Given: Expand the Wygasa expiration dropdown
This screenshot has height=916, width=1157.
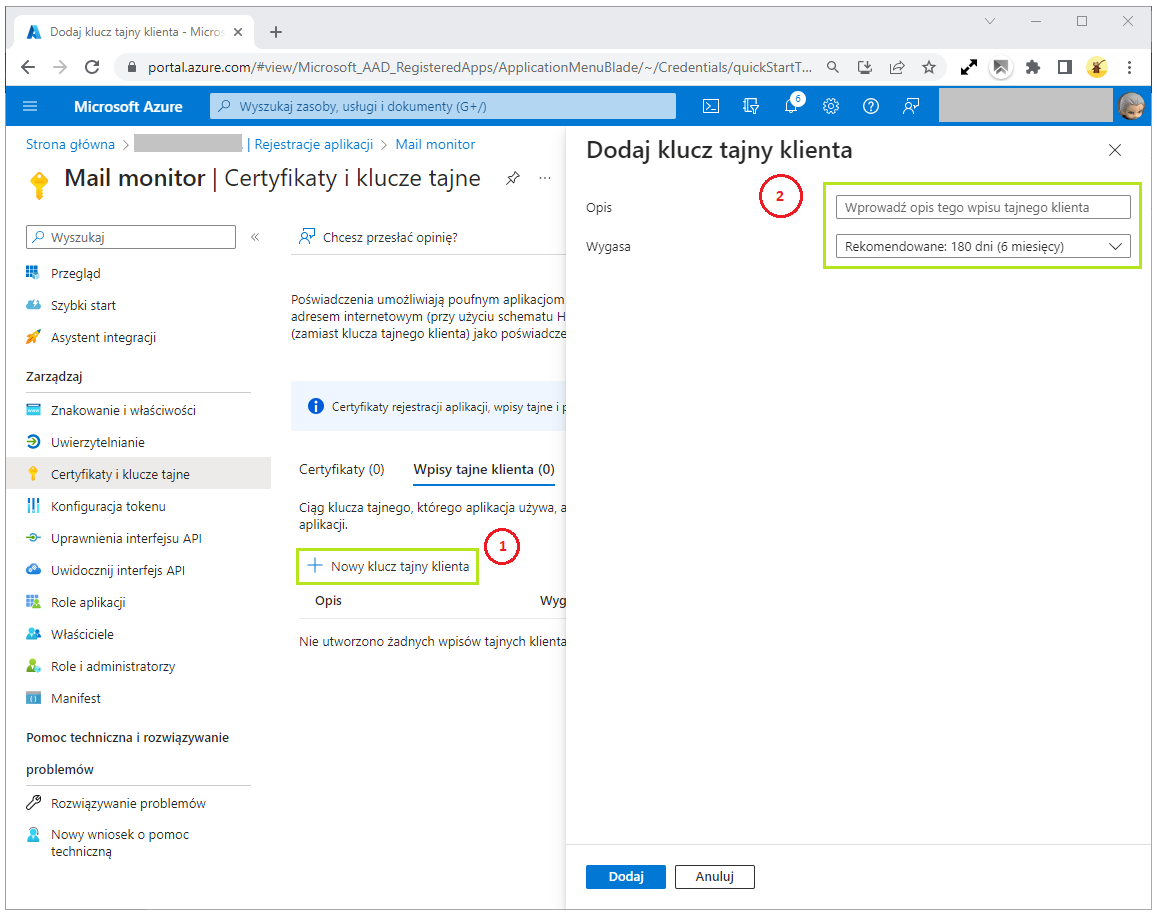Looking at the screenshot, I should click(x=983, y=247).
